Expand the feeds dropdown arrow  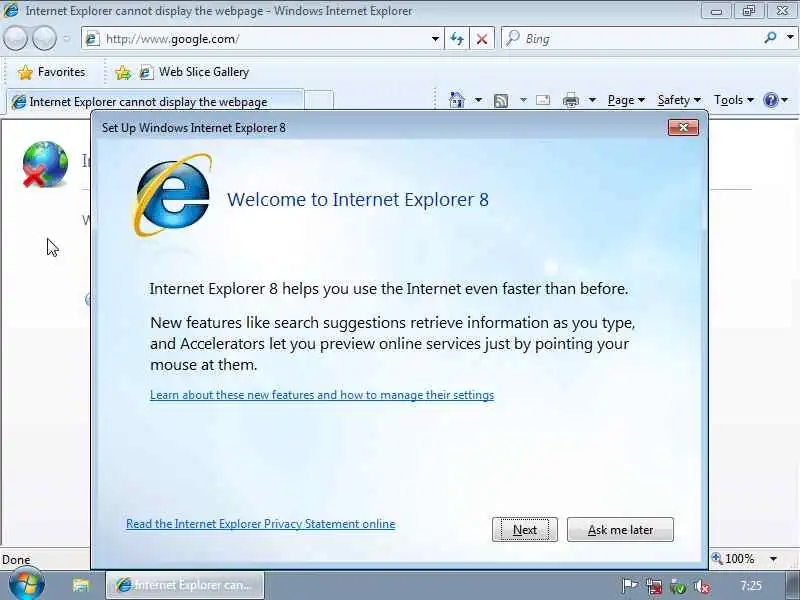[523, 100]
